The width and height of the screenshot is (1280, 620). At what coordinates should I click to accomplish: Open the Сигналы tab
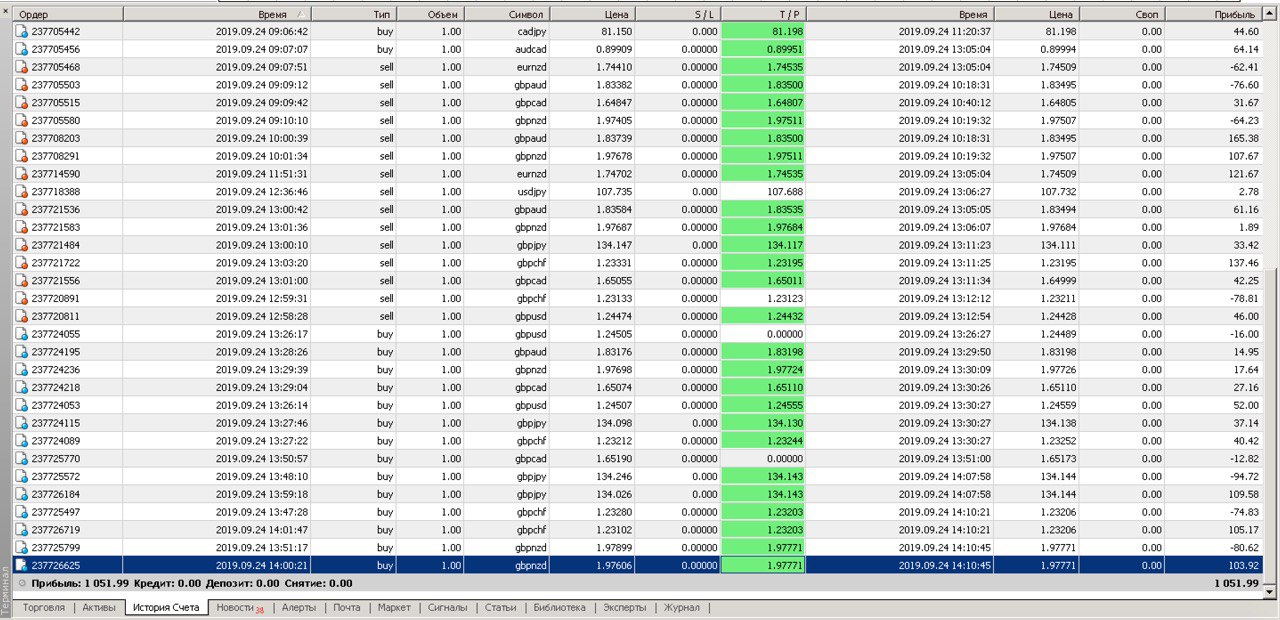click(x=448, y=607)
